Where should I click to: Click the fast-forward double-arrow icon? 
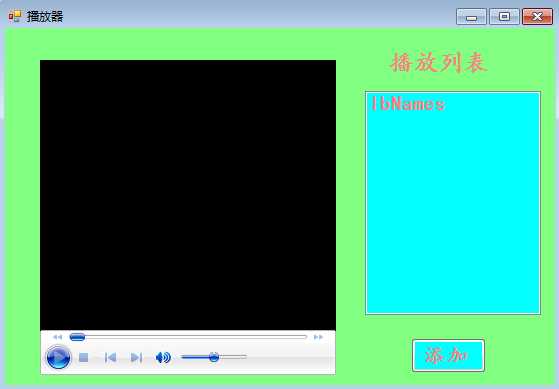(x=318, y=337)
